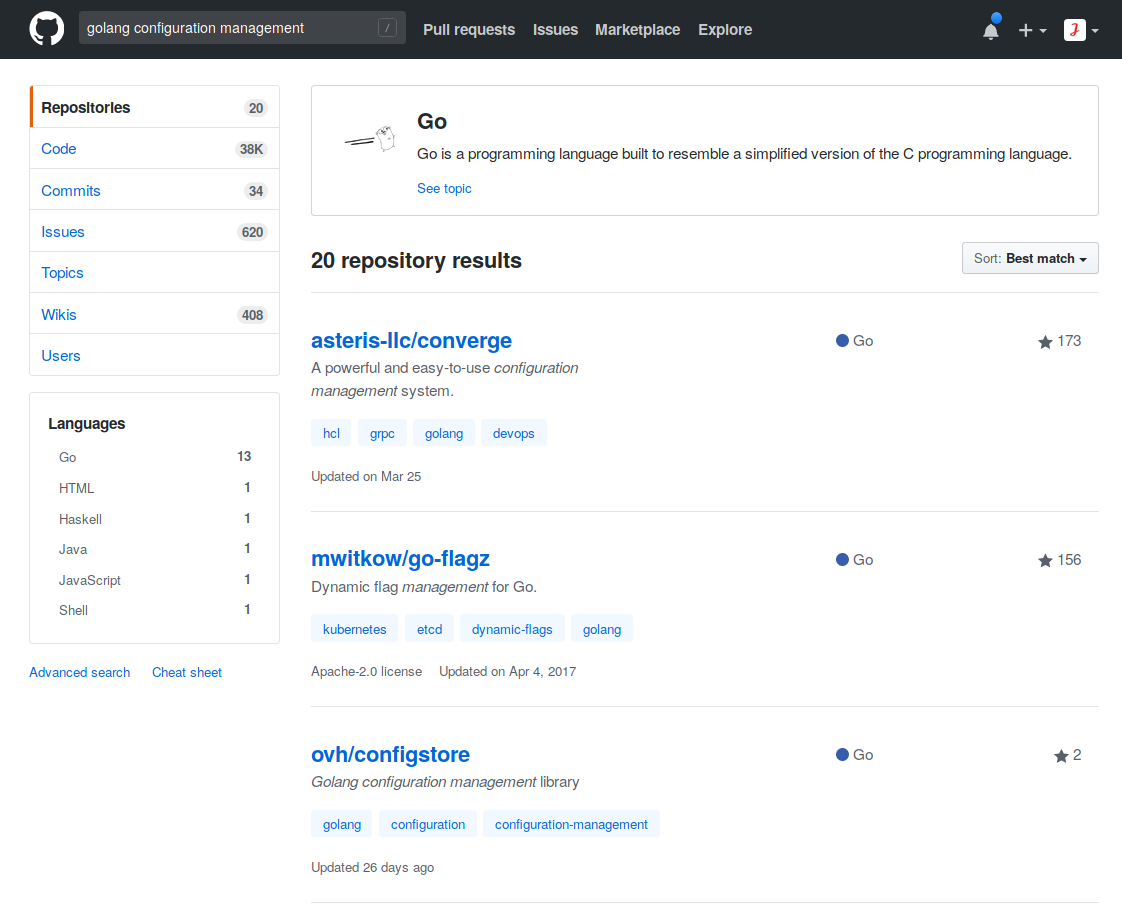Click the "Updated on Mar 25" text
The image size is (1122, 919).
pyautogui.click(x=366, y=477)
